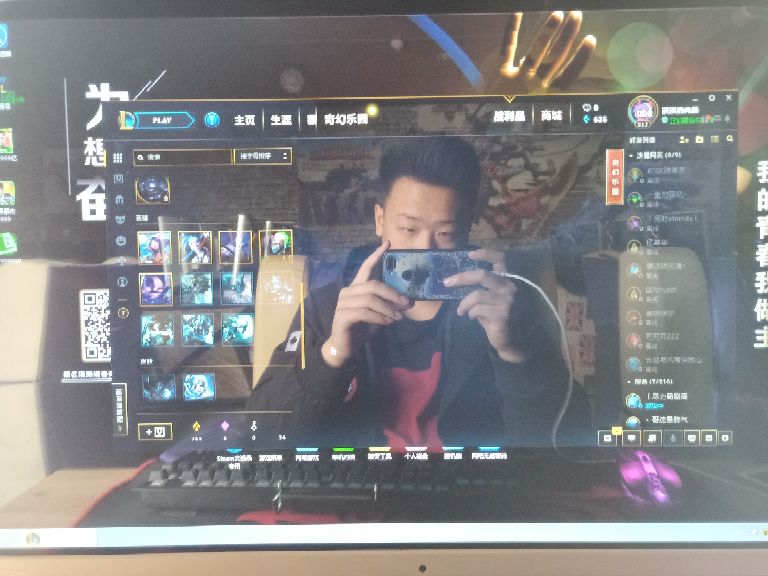The height and width of the screenshot is (576, 768).
Task: Open the 主页 home tab
Action: tap(244, 120)
